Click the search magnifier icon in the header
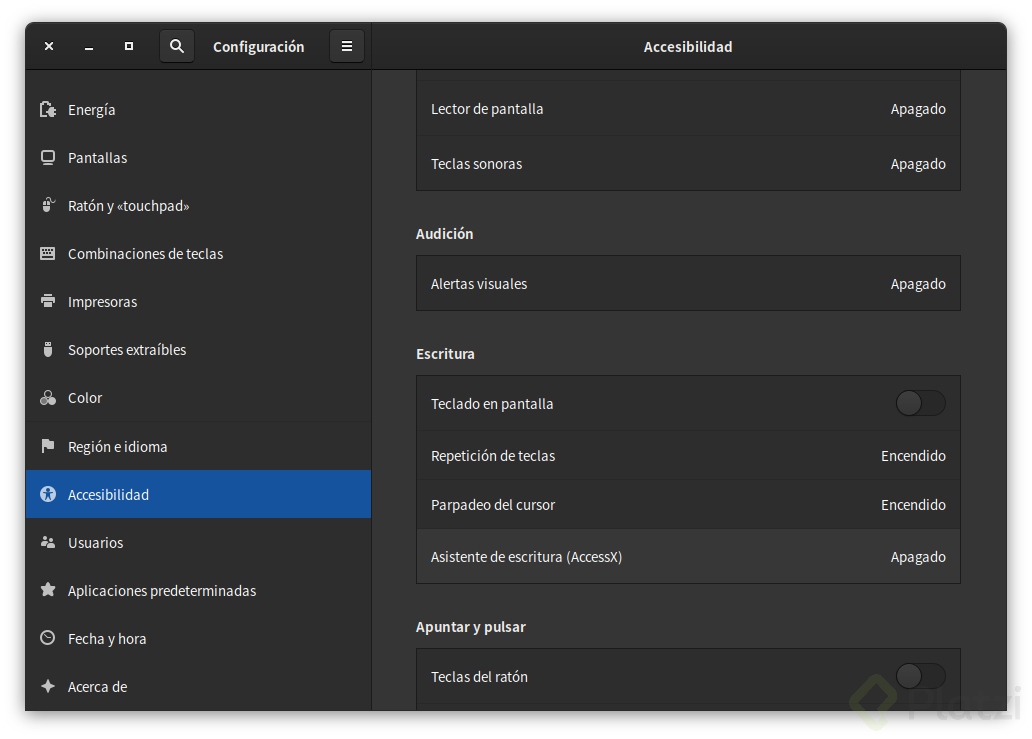 click(176, 46)
